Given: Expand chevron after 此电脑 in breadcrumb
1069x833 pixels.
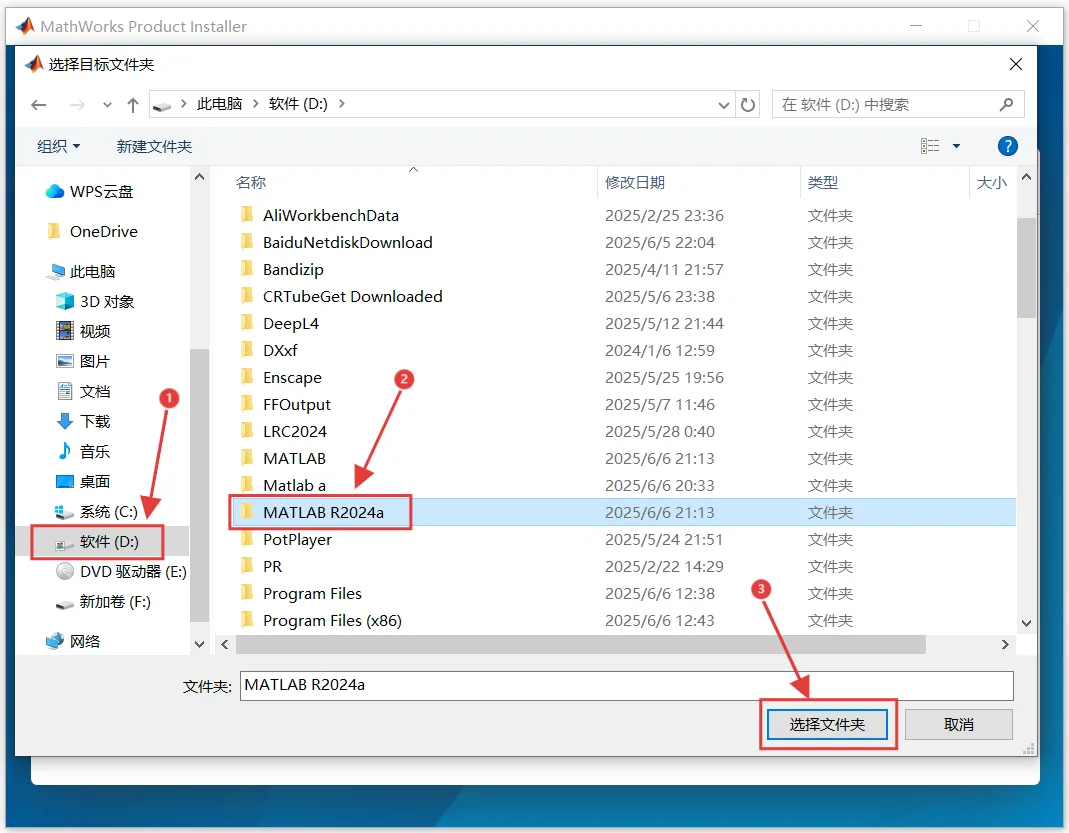Looking at the screenshot, I should click(256, 104).
